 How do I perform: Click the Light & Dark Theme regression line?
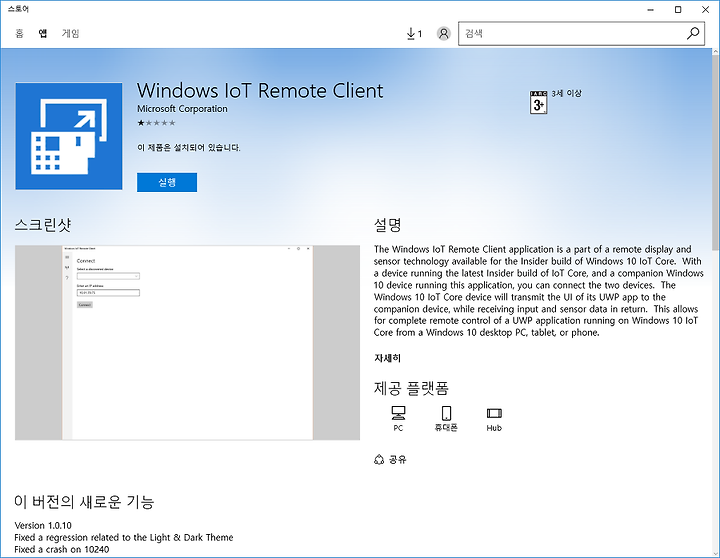124,537
